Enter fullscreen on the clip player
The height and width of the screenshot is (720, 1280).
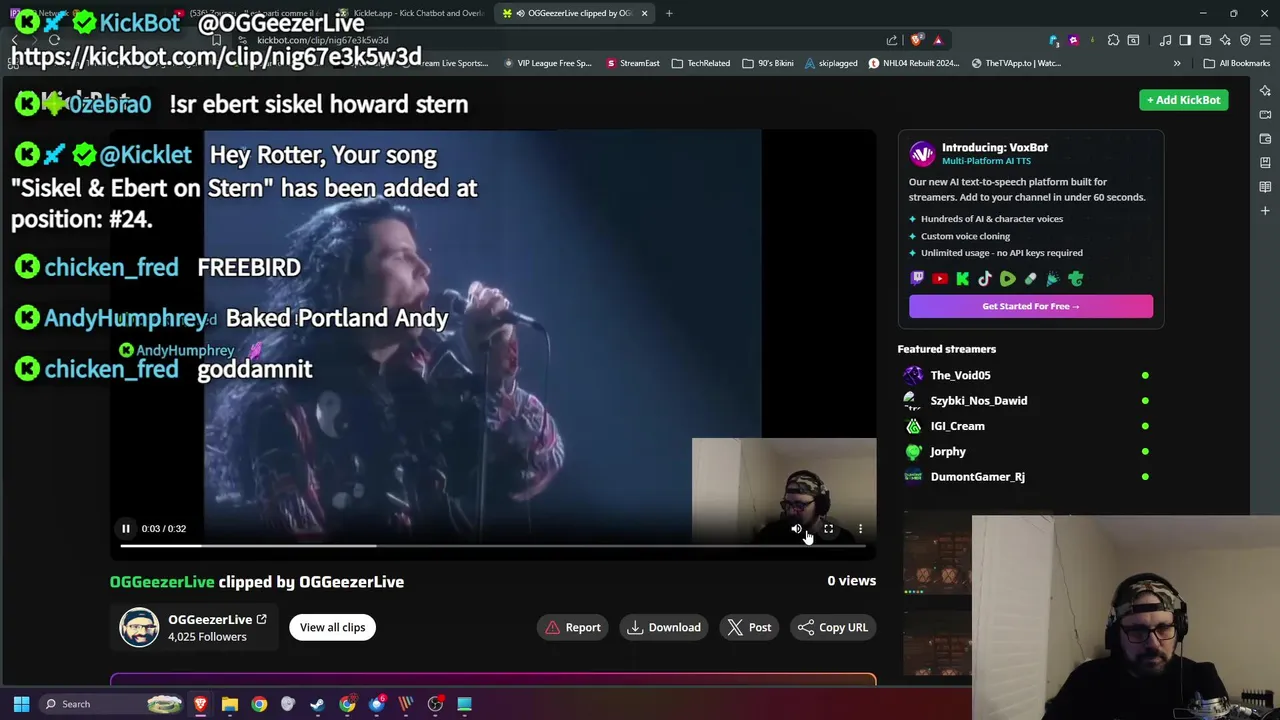coord(828,528)
